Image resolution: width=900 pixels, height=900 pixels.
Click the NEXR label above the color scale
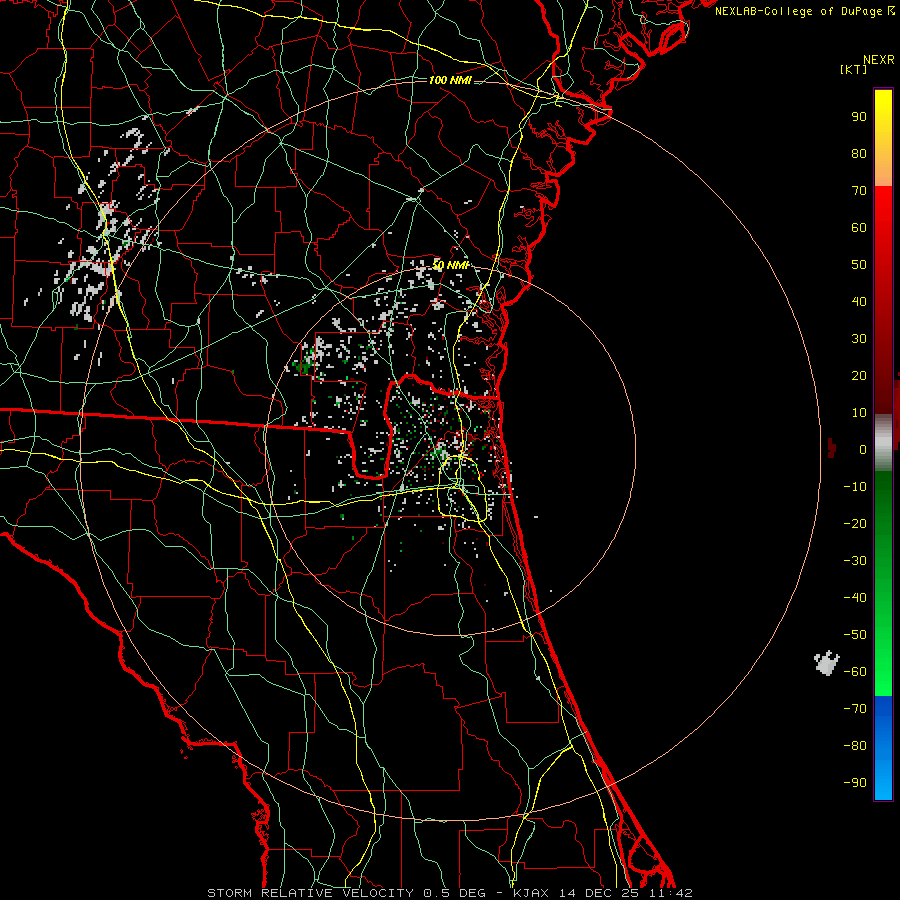click(879, 60)
